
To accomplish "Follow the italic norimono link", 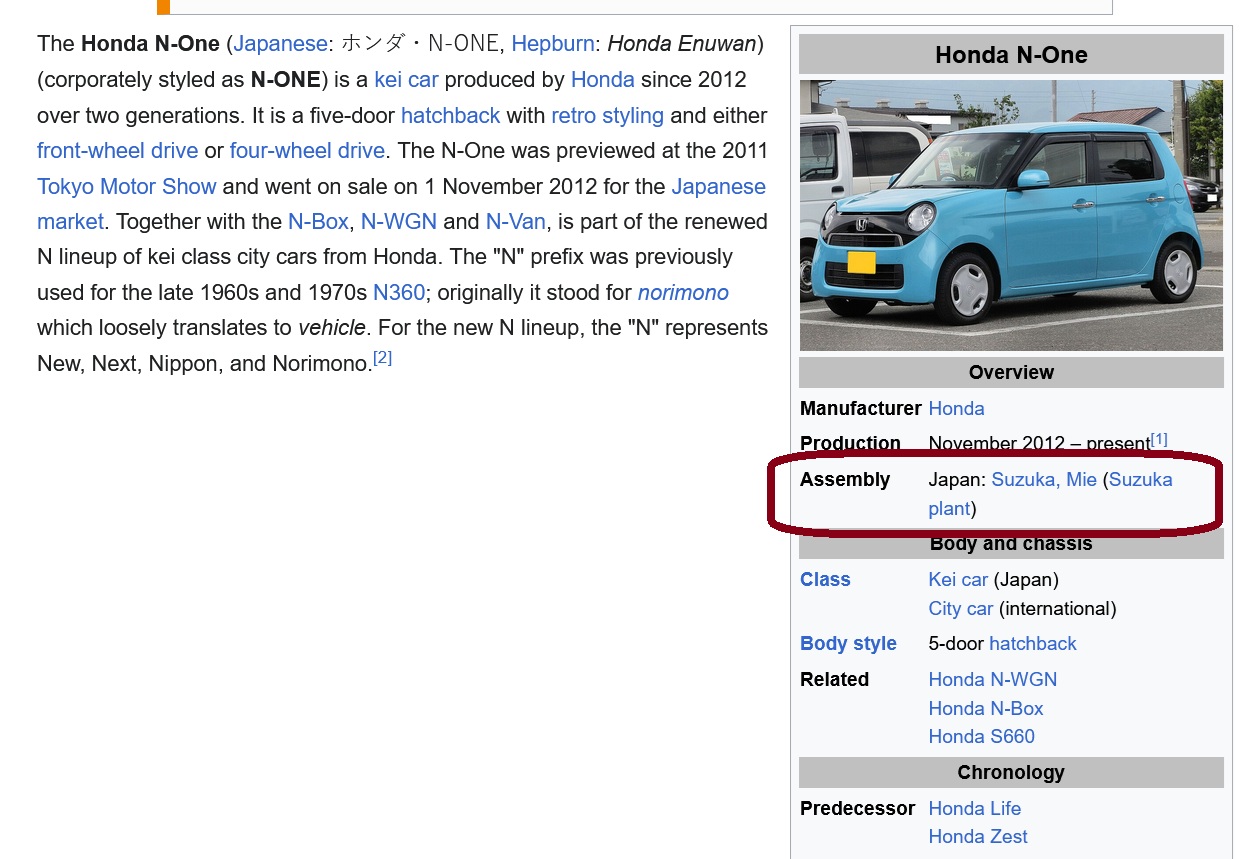I will coord(683,293).
